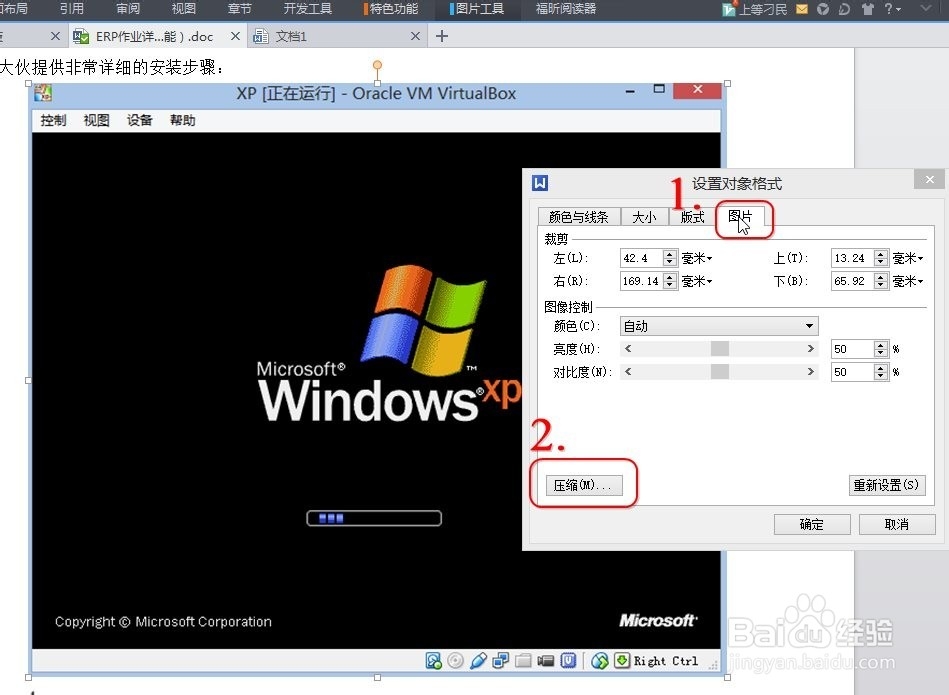The width and height of the screenshot is (949, 695).
Task: Close the 设置对象格式 dialog
Action: (x=930, y=179)
